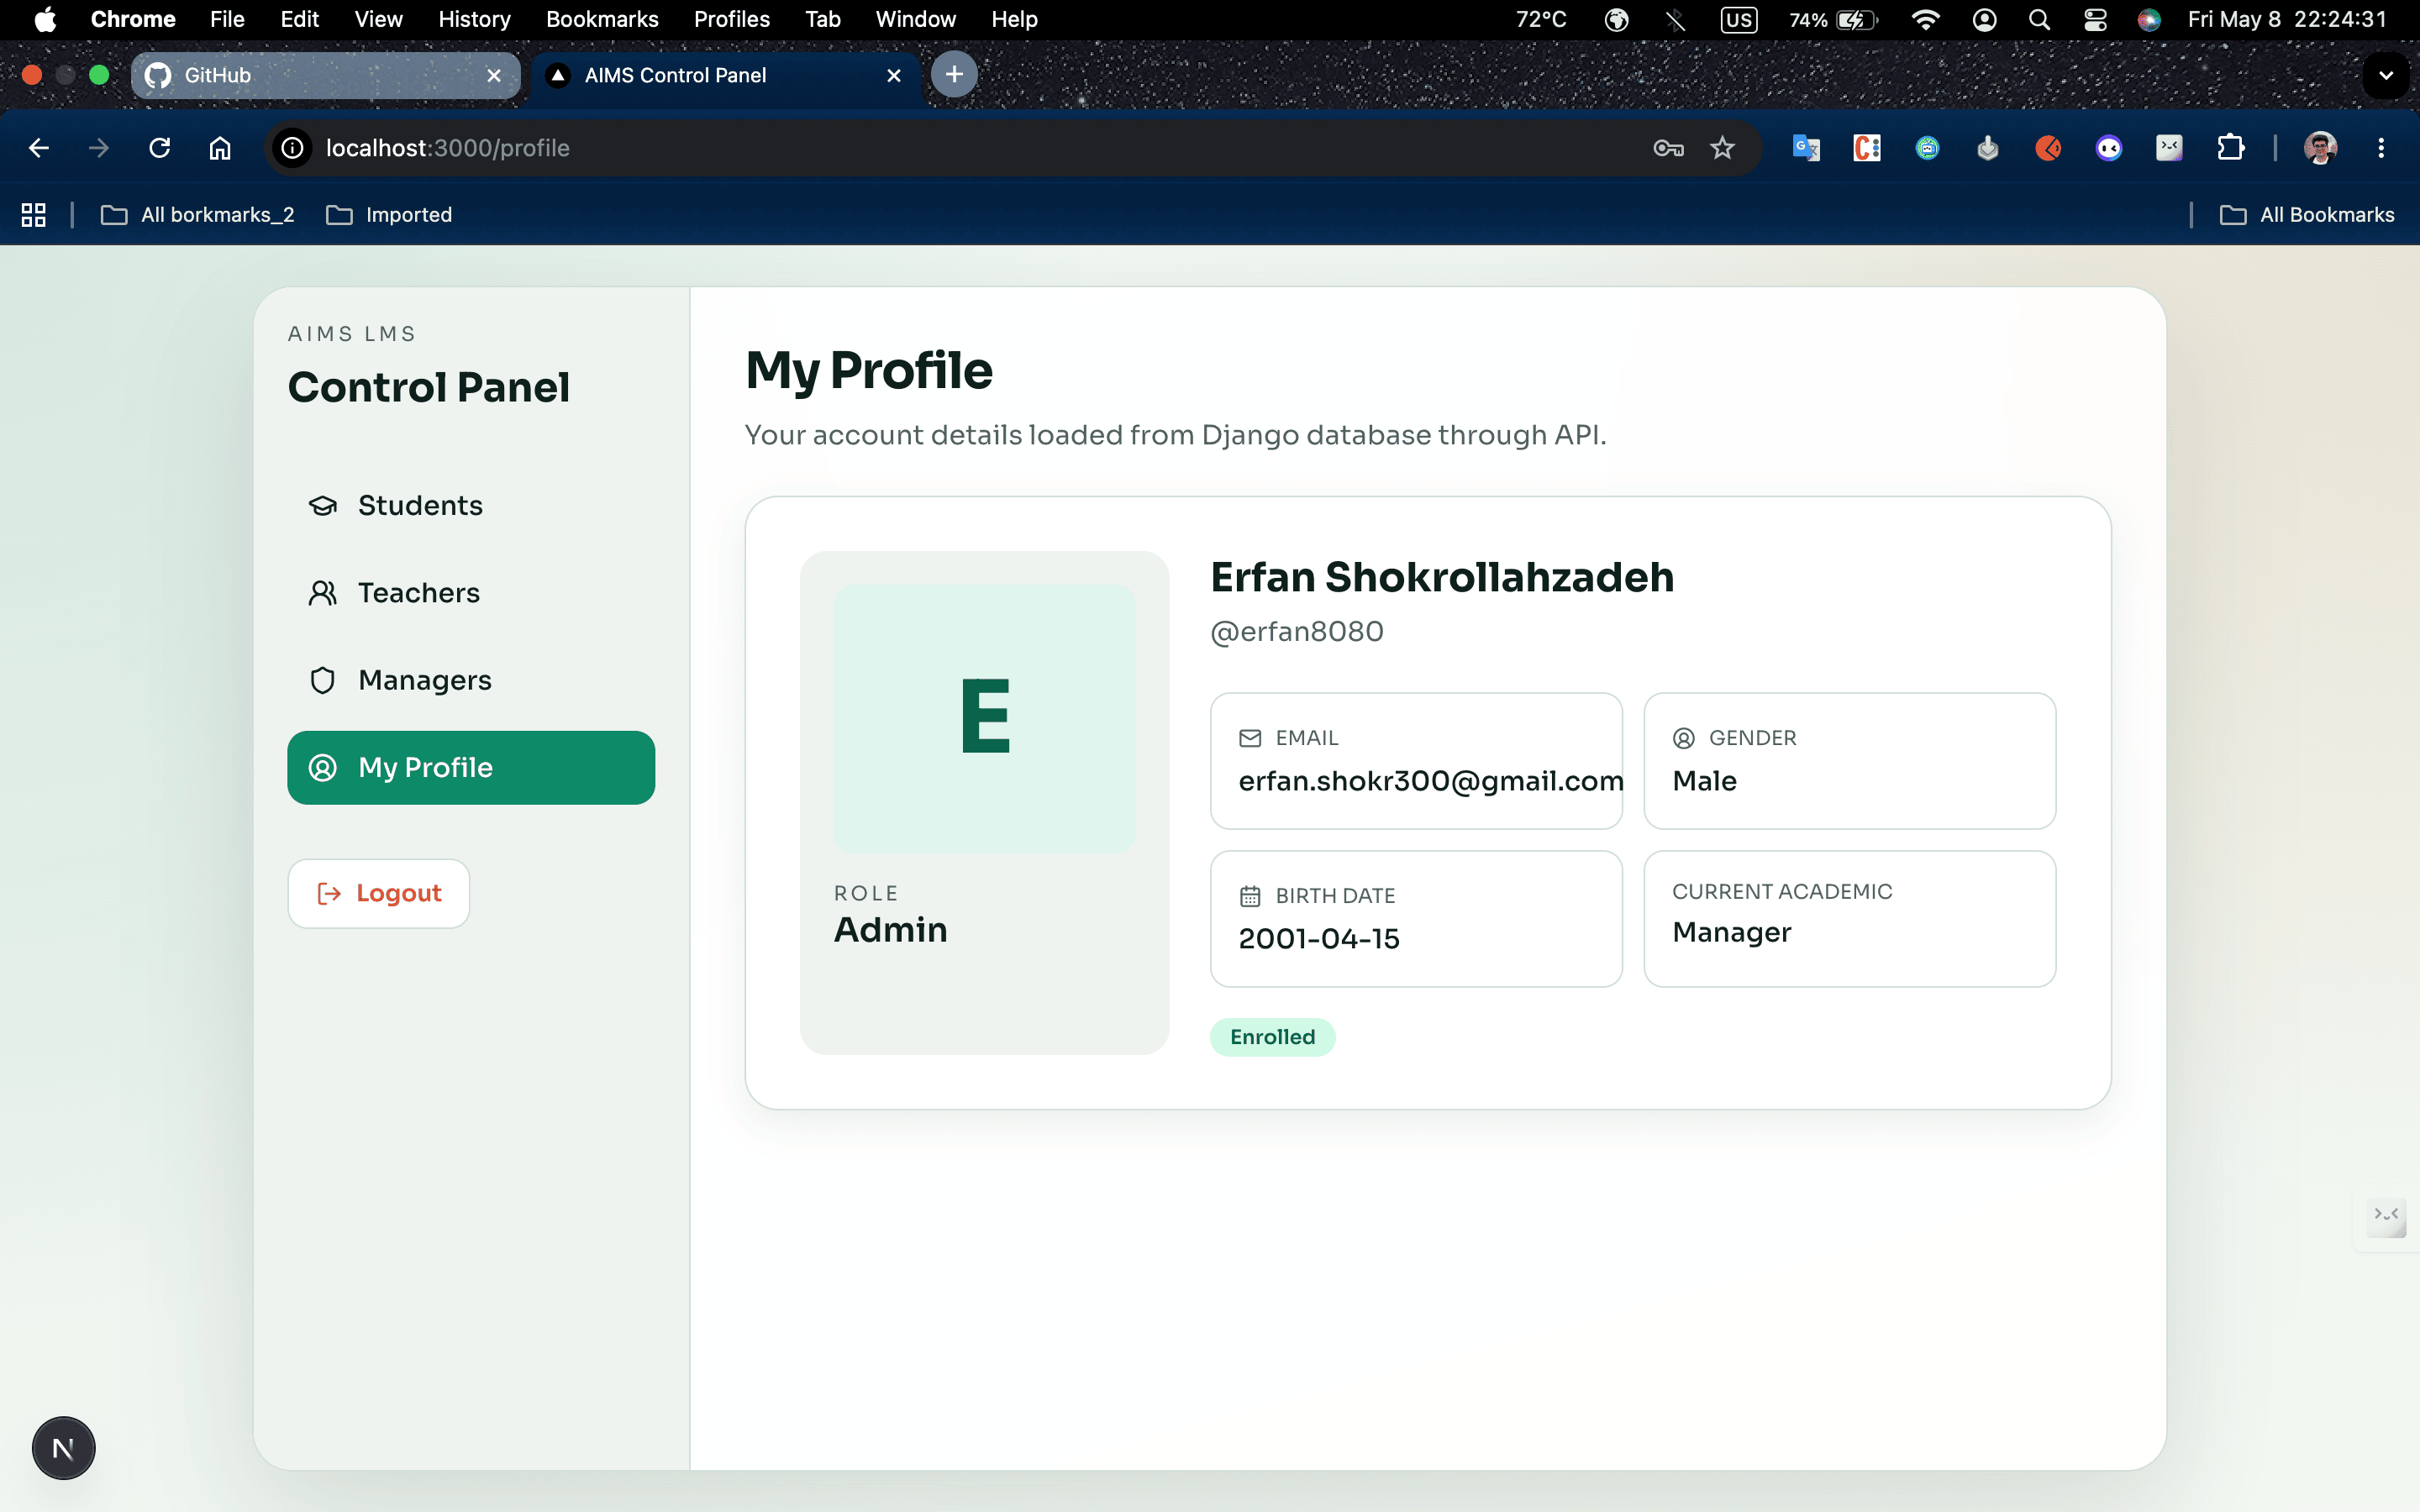Click the birth date 2001-04-15 value
The image size is (2420, 1512).
tap(1318, 938)
